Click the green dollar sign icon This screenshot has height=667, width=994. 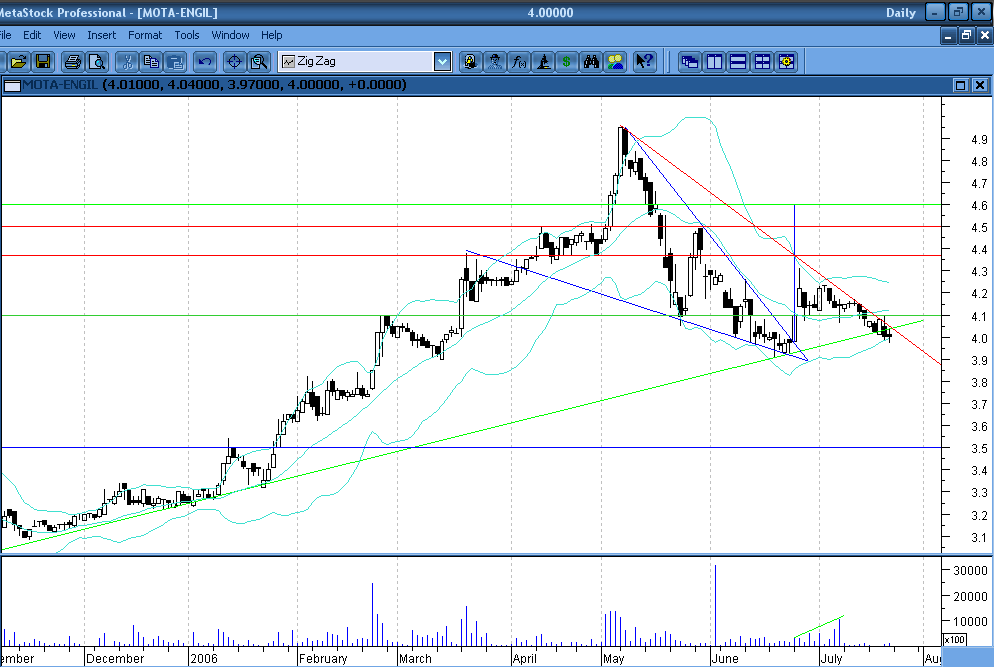(567, 62)
